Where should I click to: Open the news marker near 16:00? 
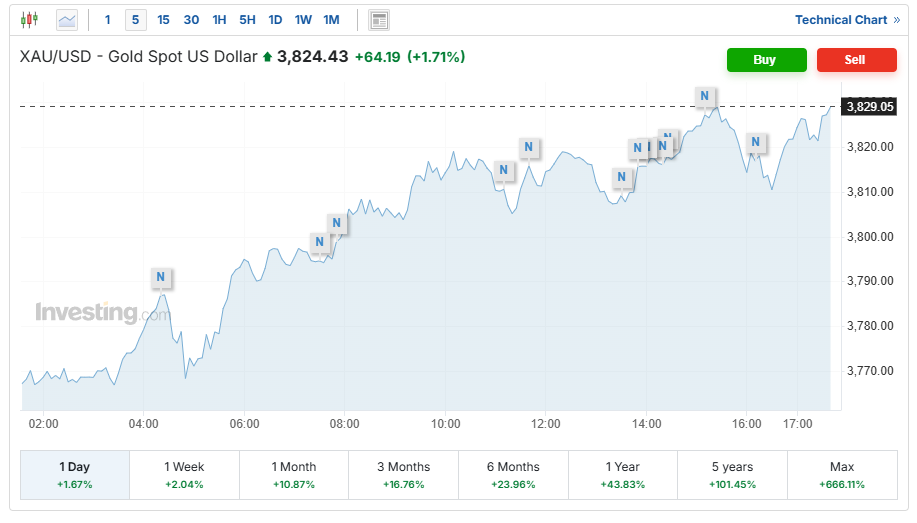(756, 143)
